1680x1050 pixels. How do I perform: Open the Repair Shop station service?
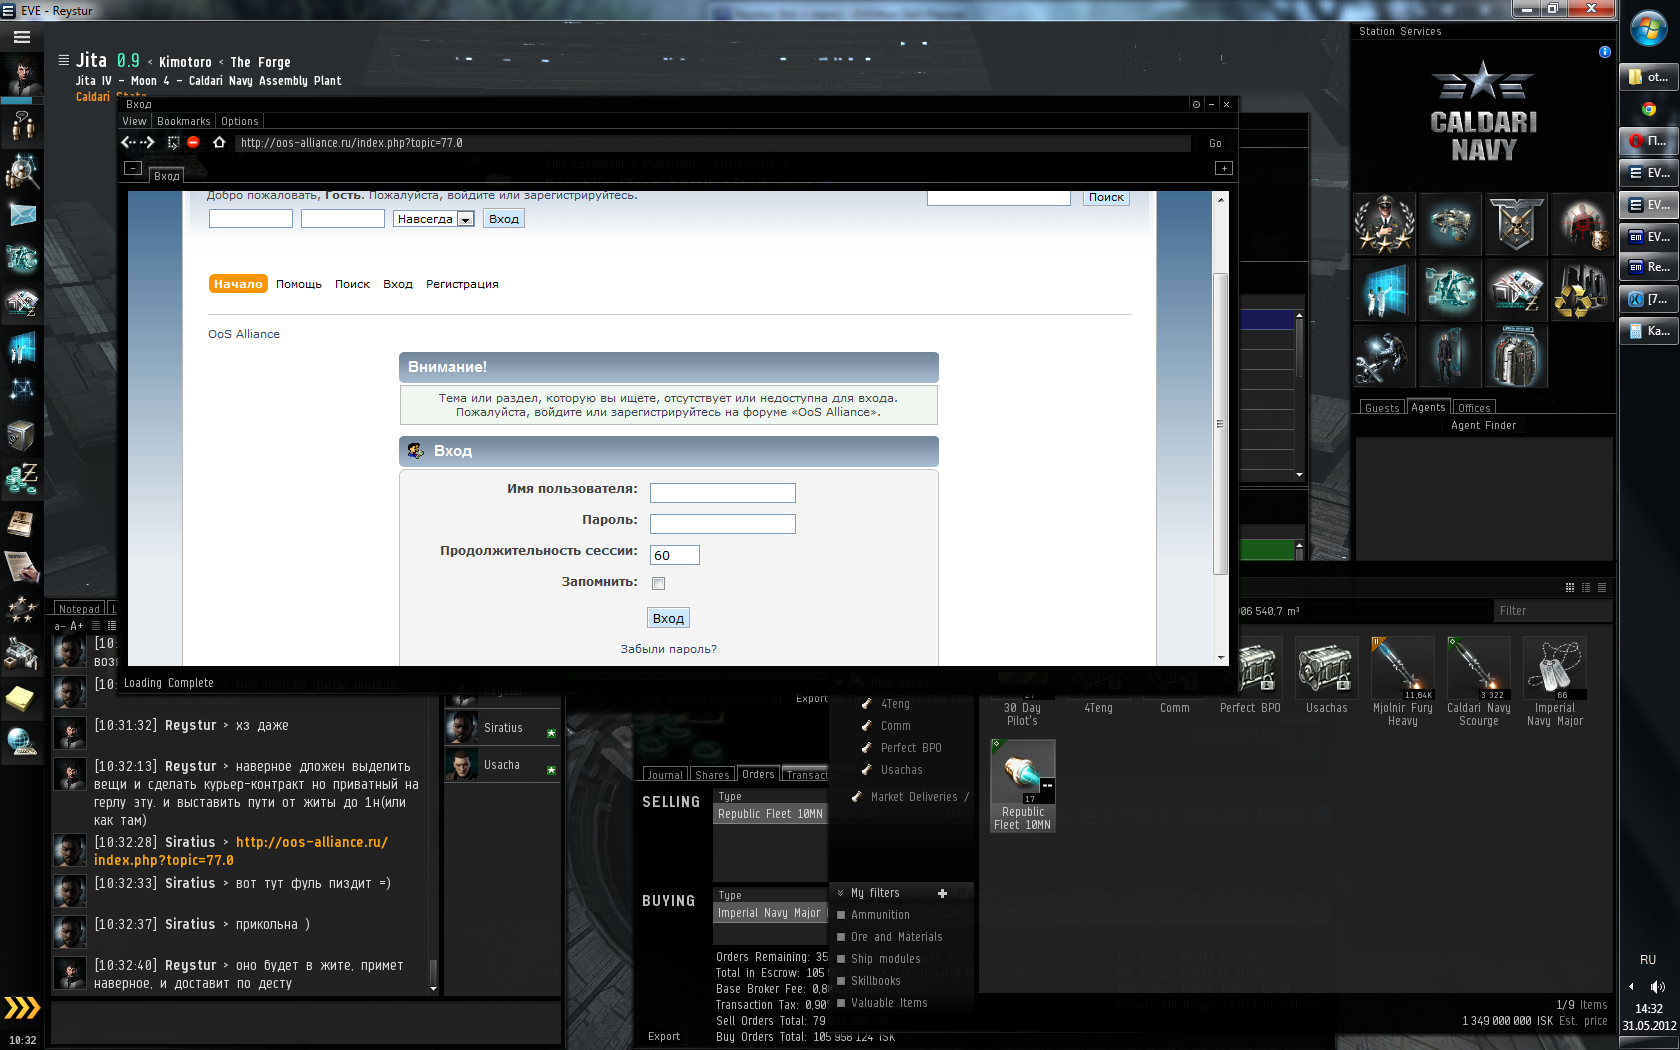[1384, 357]
